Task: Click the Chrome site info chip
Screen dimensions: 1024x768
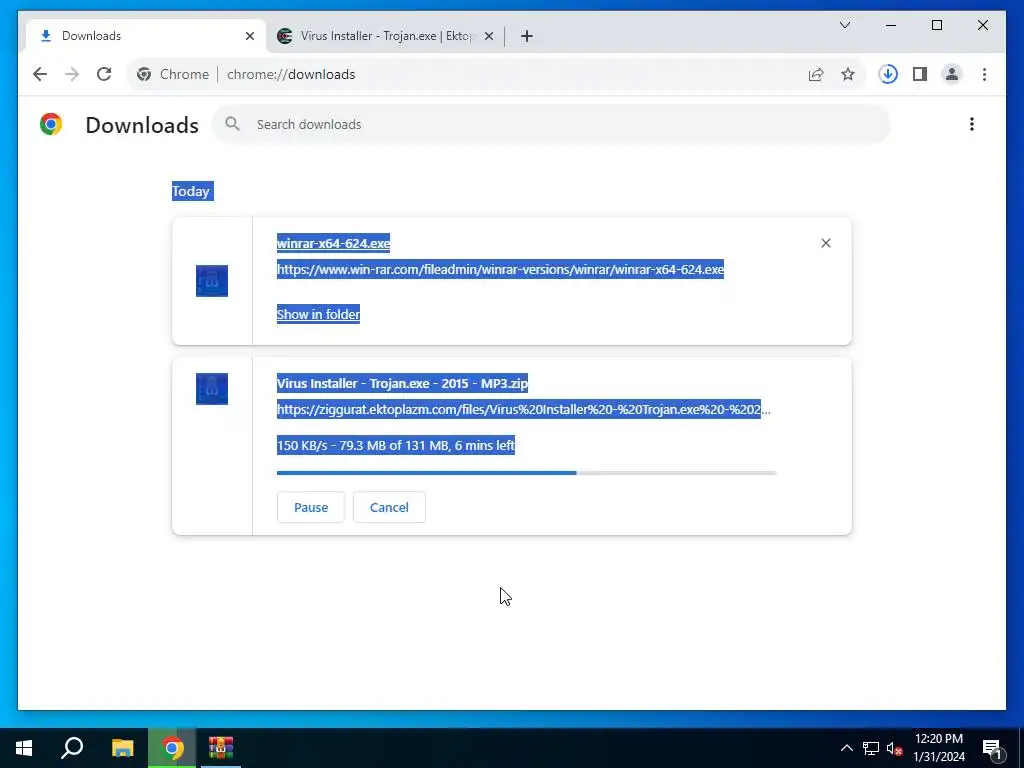Action: (x=172, y=74)
